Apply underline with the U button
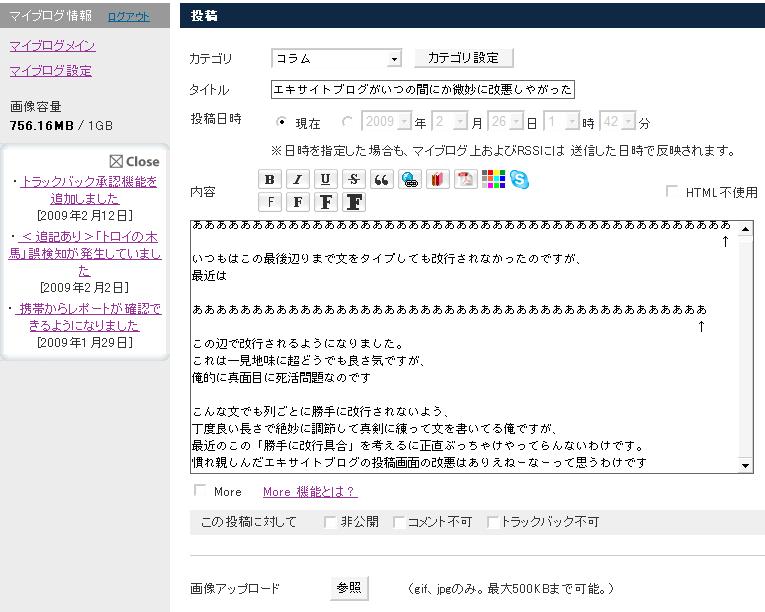 click(325, 180)
